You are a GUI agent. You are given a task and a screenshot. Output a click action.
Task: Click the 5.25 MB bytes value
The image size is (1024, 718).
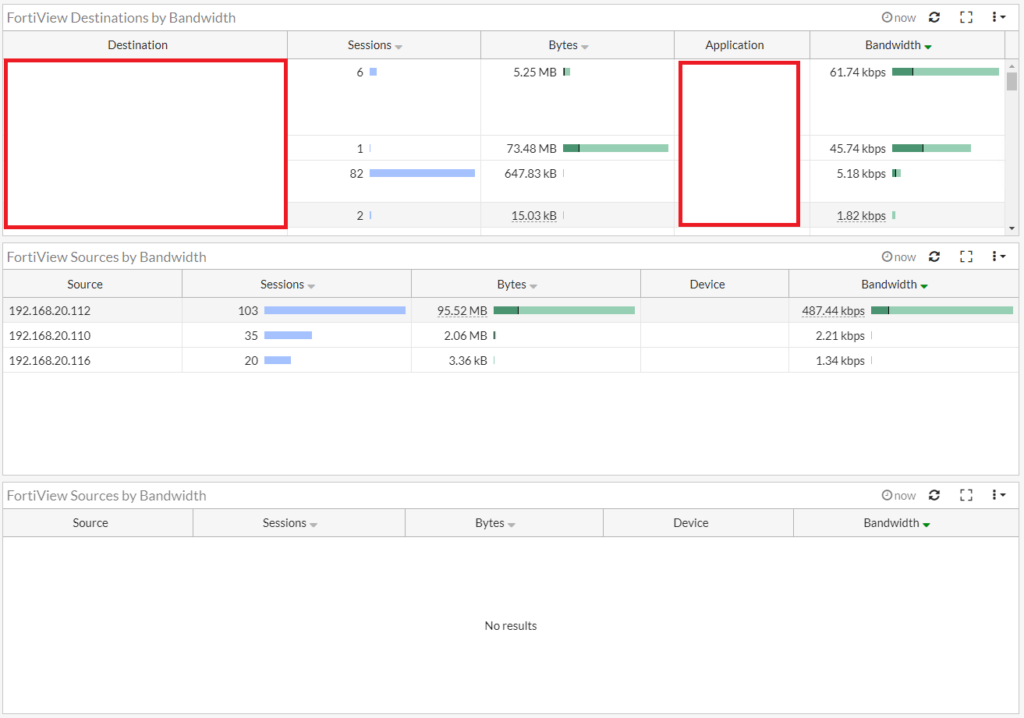[x=535, y=72]
